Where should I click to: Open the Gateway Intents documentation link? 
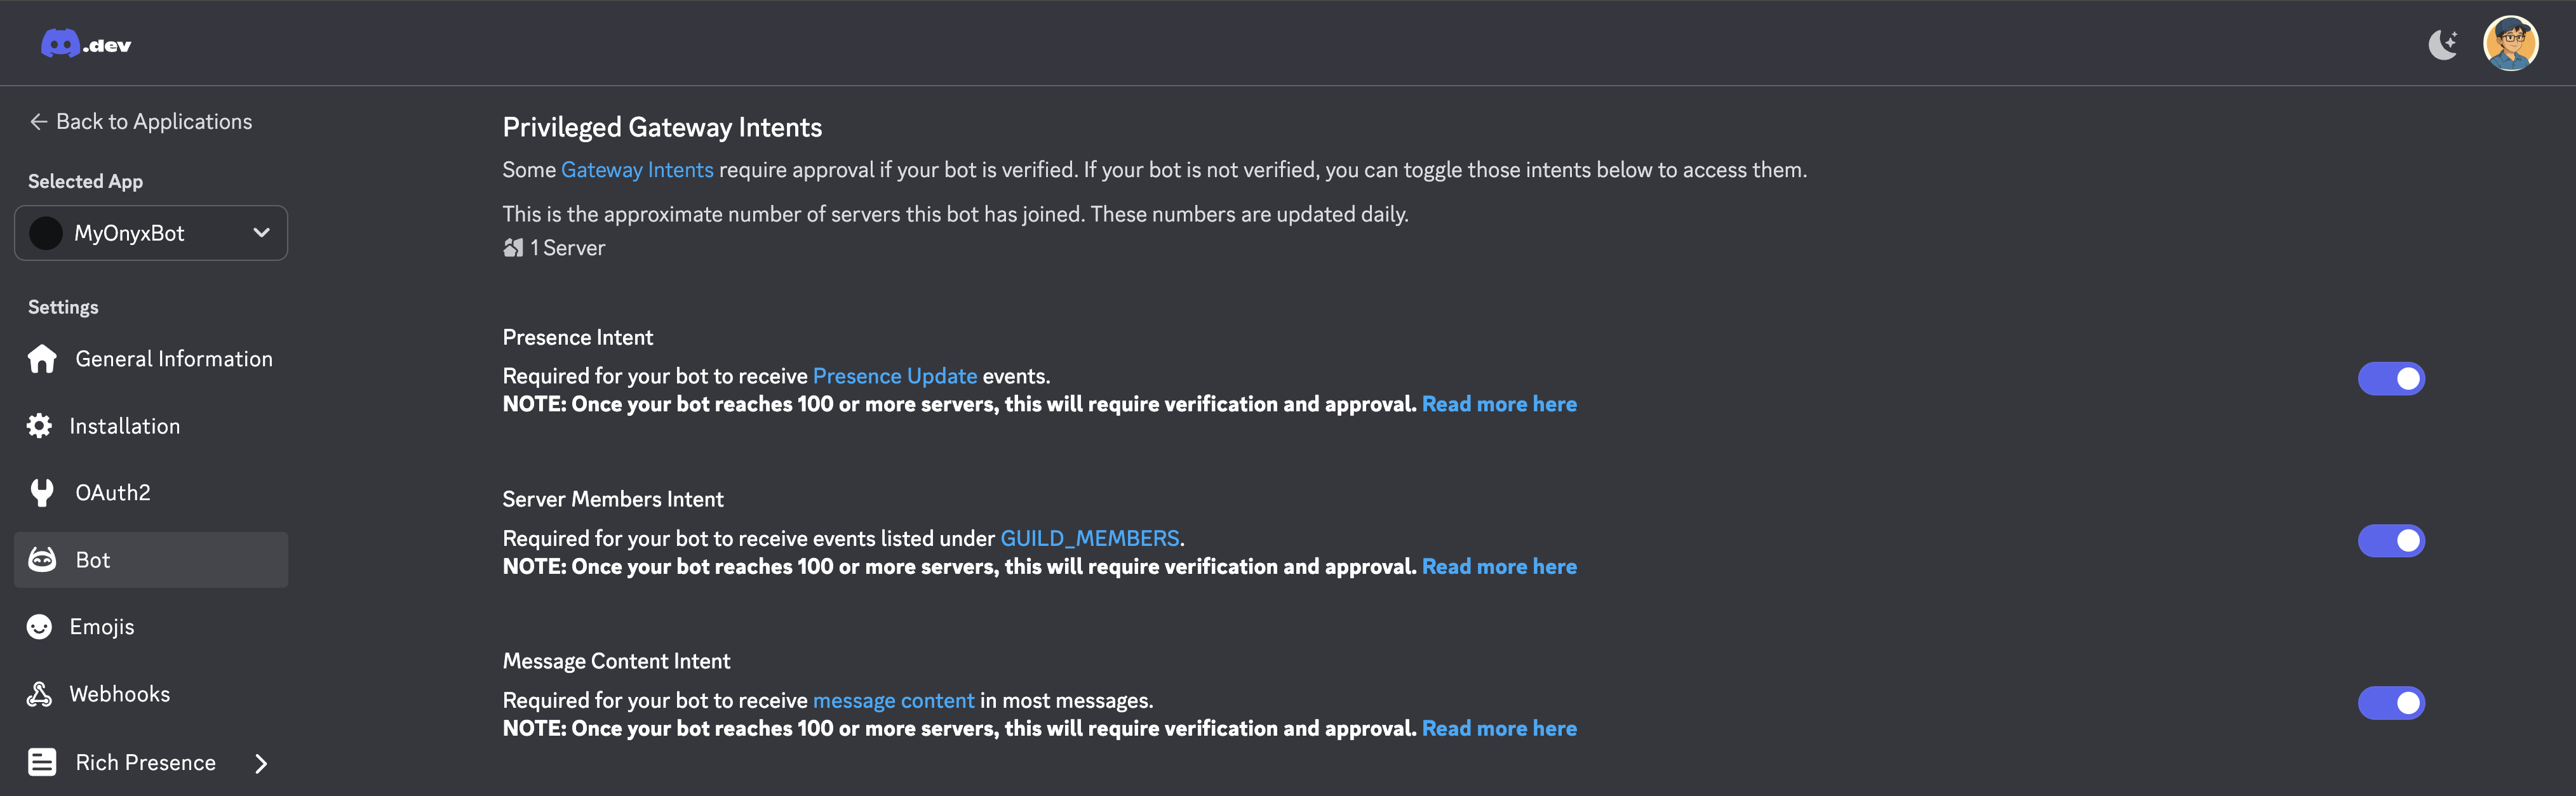(637, 169)
